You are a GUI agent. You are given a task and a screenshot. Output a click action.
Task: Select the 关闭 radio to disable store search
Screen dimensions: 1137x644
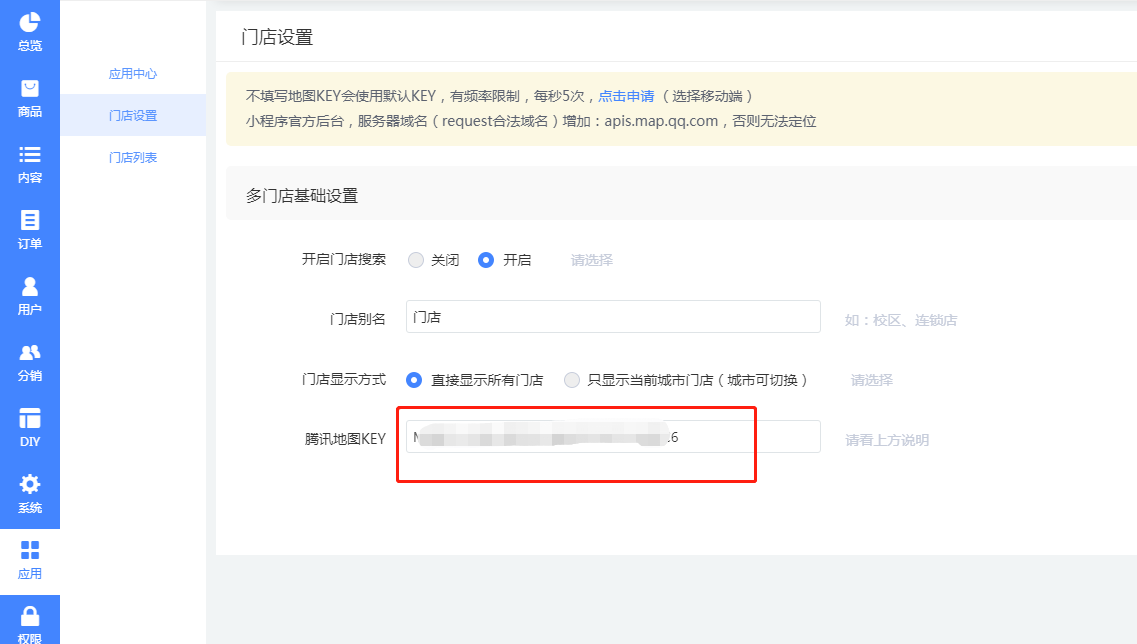point(416,259)
